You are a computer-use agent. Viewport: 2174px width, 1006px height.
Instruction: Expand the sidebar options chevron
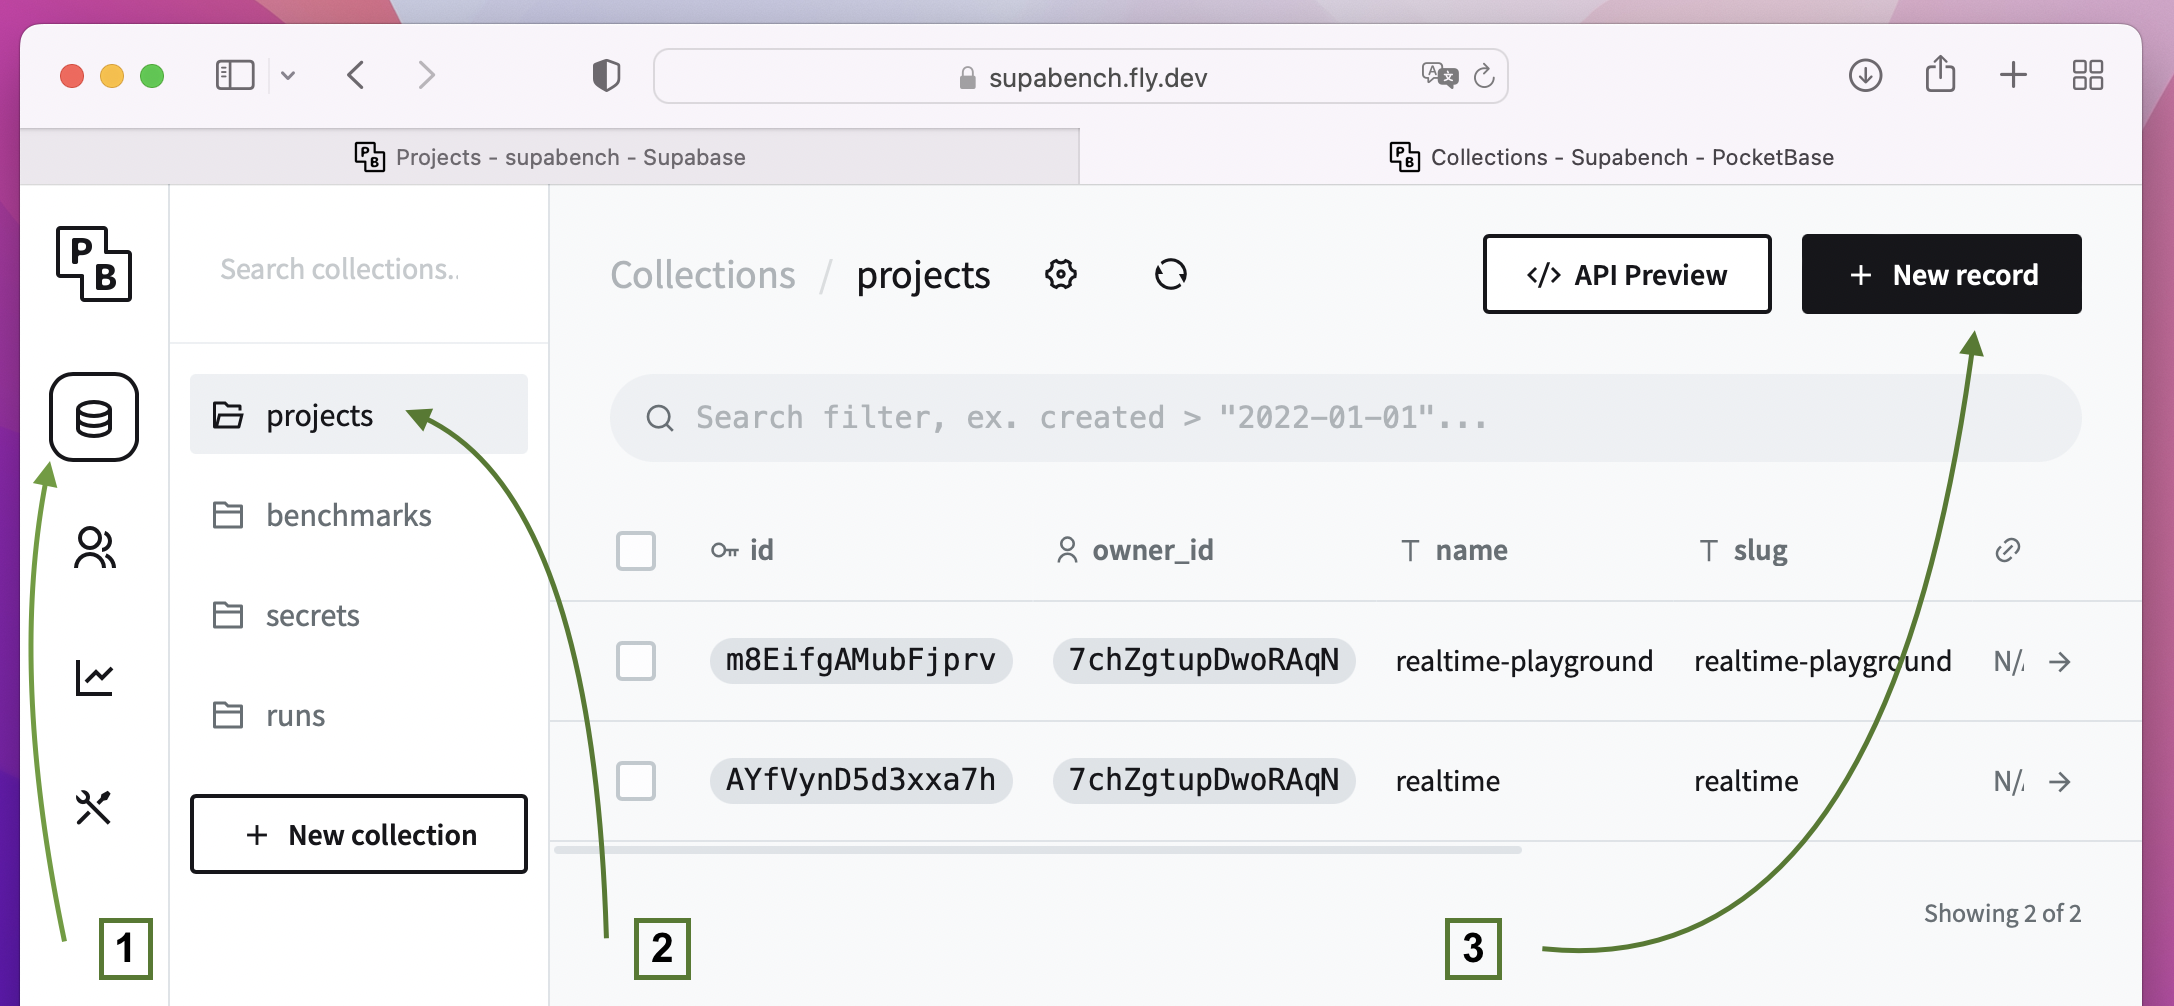point(288,75)
